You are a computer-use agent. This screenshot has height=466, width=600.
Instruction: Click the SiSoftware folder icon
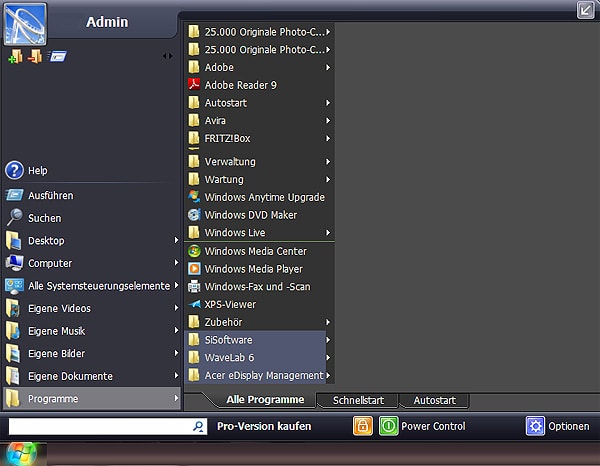click(194, 340)
